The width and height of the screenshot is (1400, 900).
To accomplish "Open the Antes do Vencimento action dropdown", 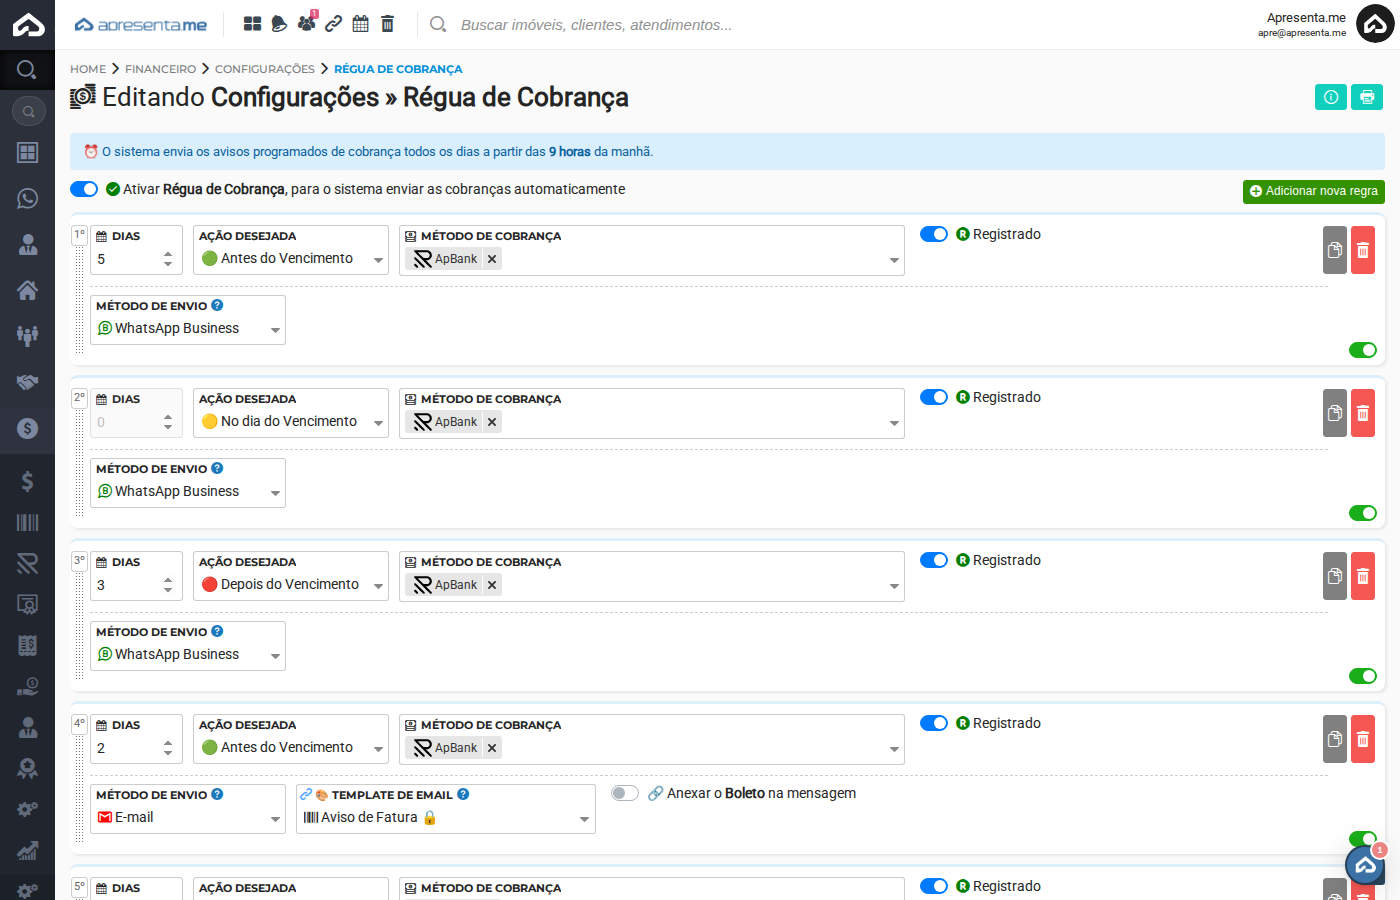I will (x=290, y=257).
